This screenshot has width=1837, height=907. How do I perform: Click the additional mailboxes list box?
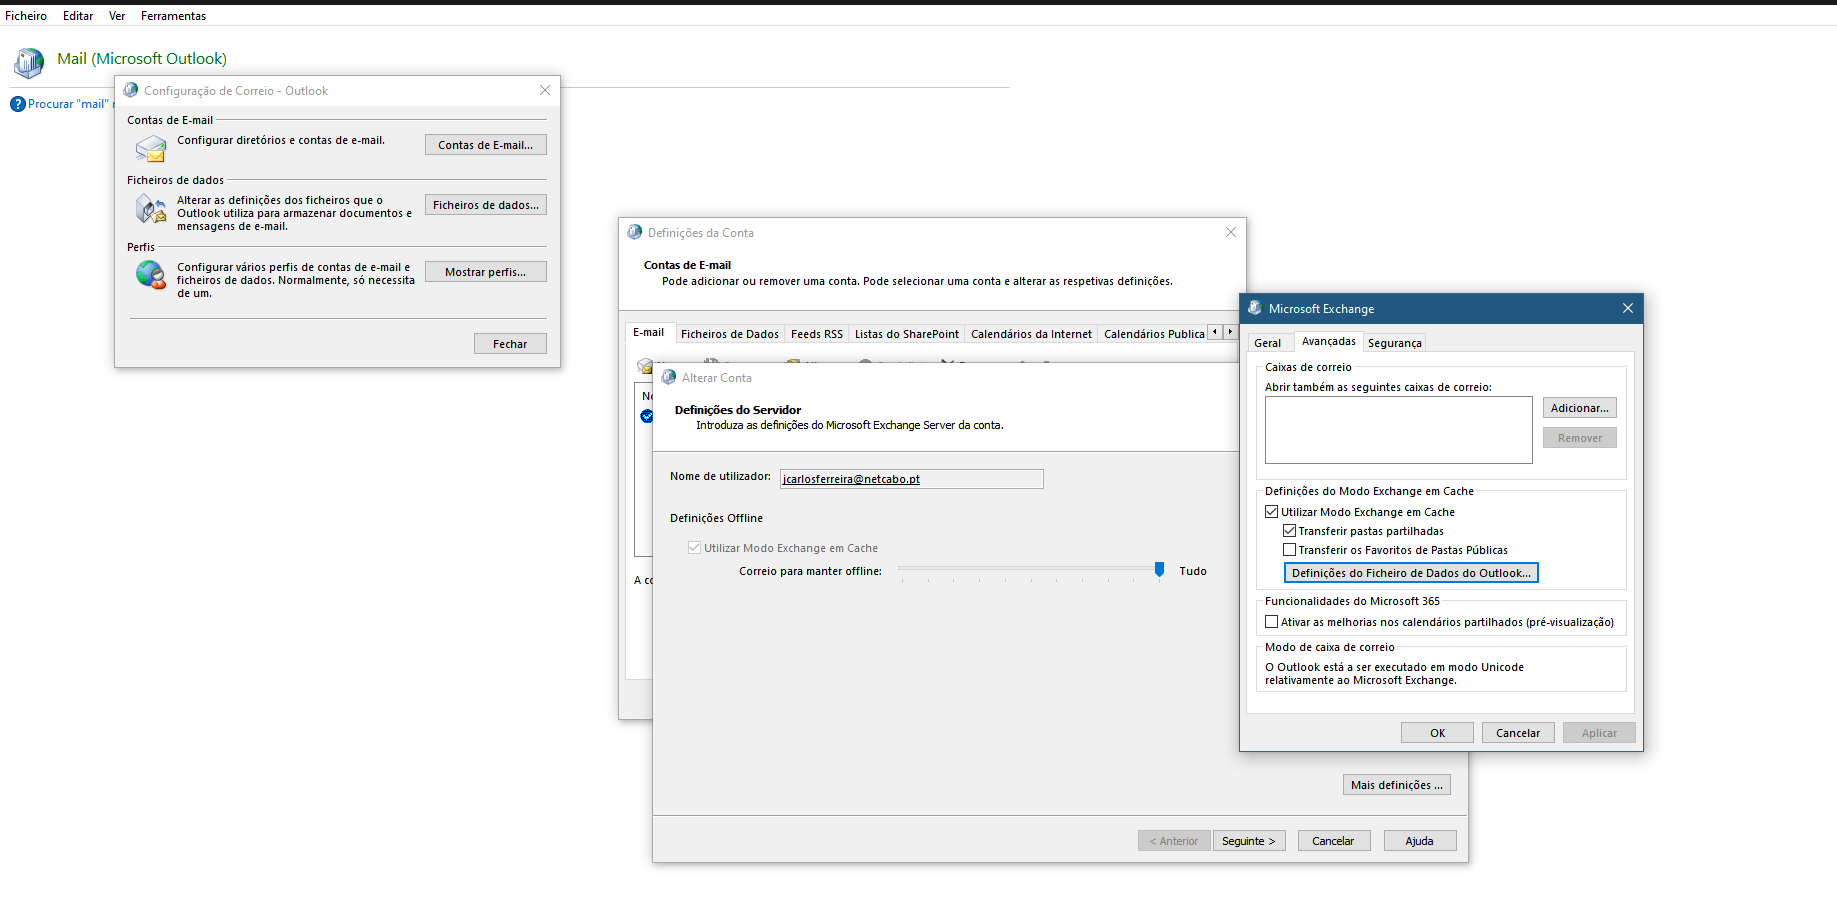pyautogui.click(x=1398, y=430)
